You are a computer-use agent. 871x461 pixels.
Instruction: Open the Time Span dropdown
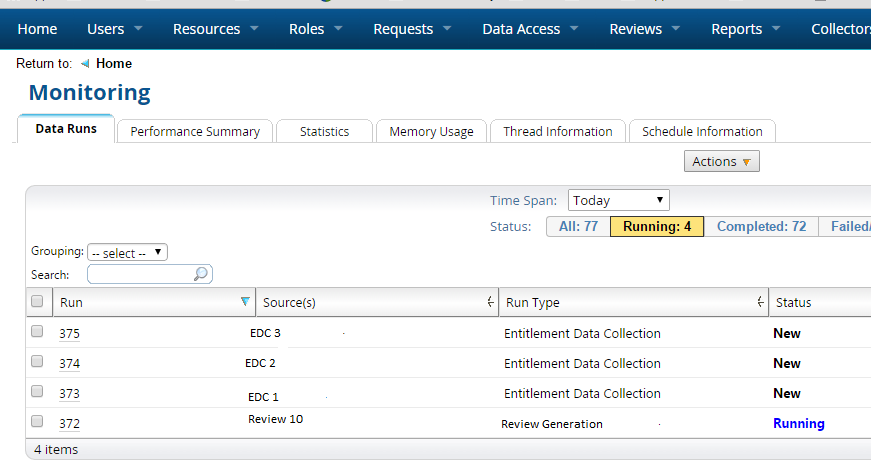618,201
